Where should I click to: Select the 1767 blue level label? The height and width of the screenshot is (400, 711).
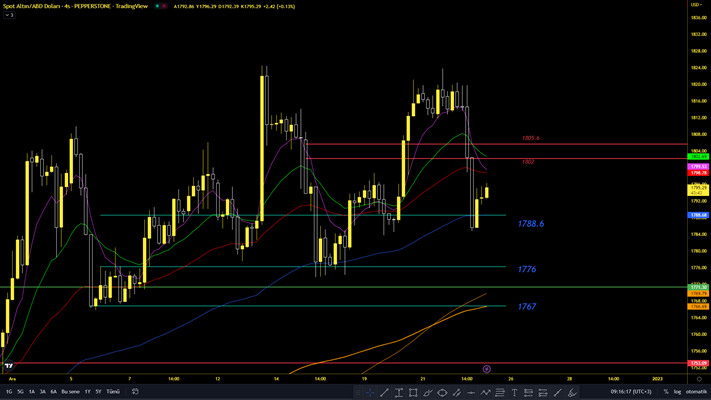click(x=527, y=307)
